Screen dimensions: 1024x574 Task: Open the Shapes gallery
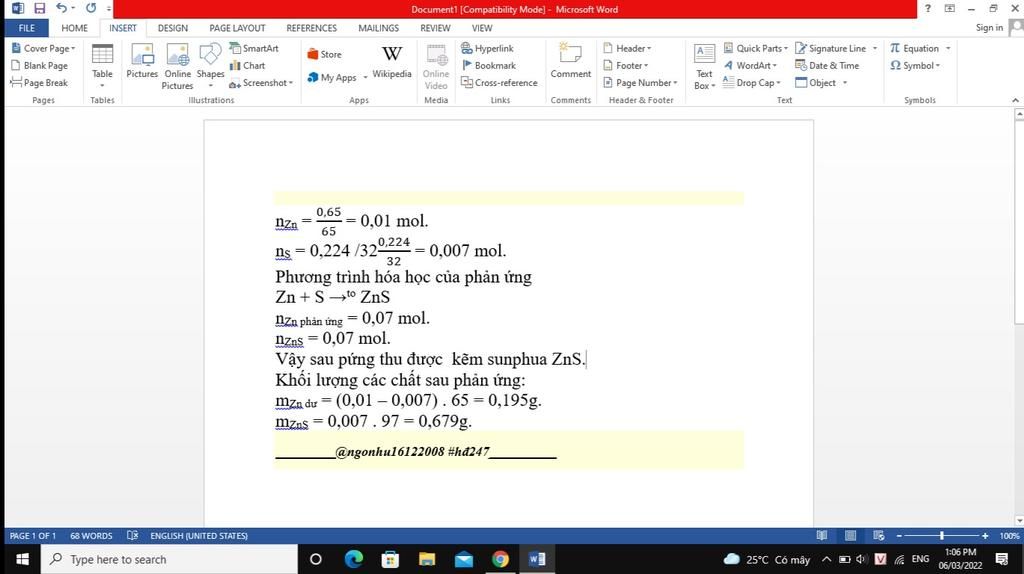(x=210, y=65)
